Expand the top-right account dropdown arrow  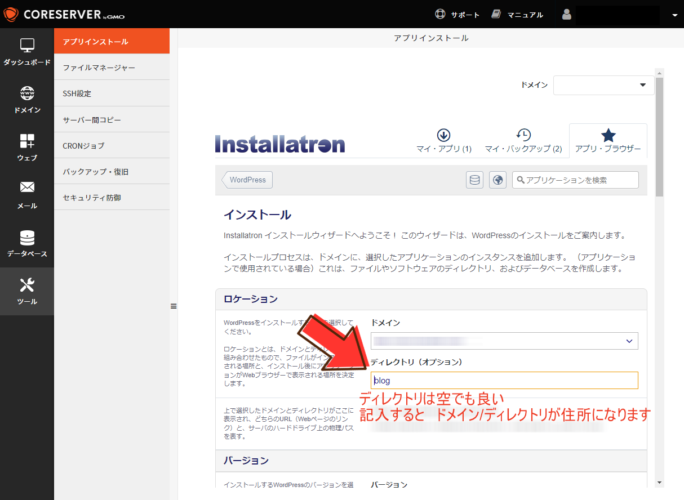[674, 15]
